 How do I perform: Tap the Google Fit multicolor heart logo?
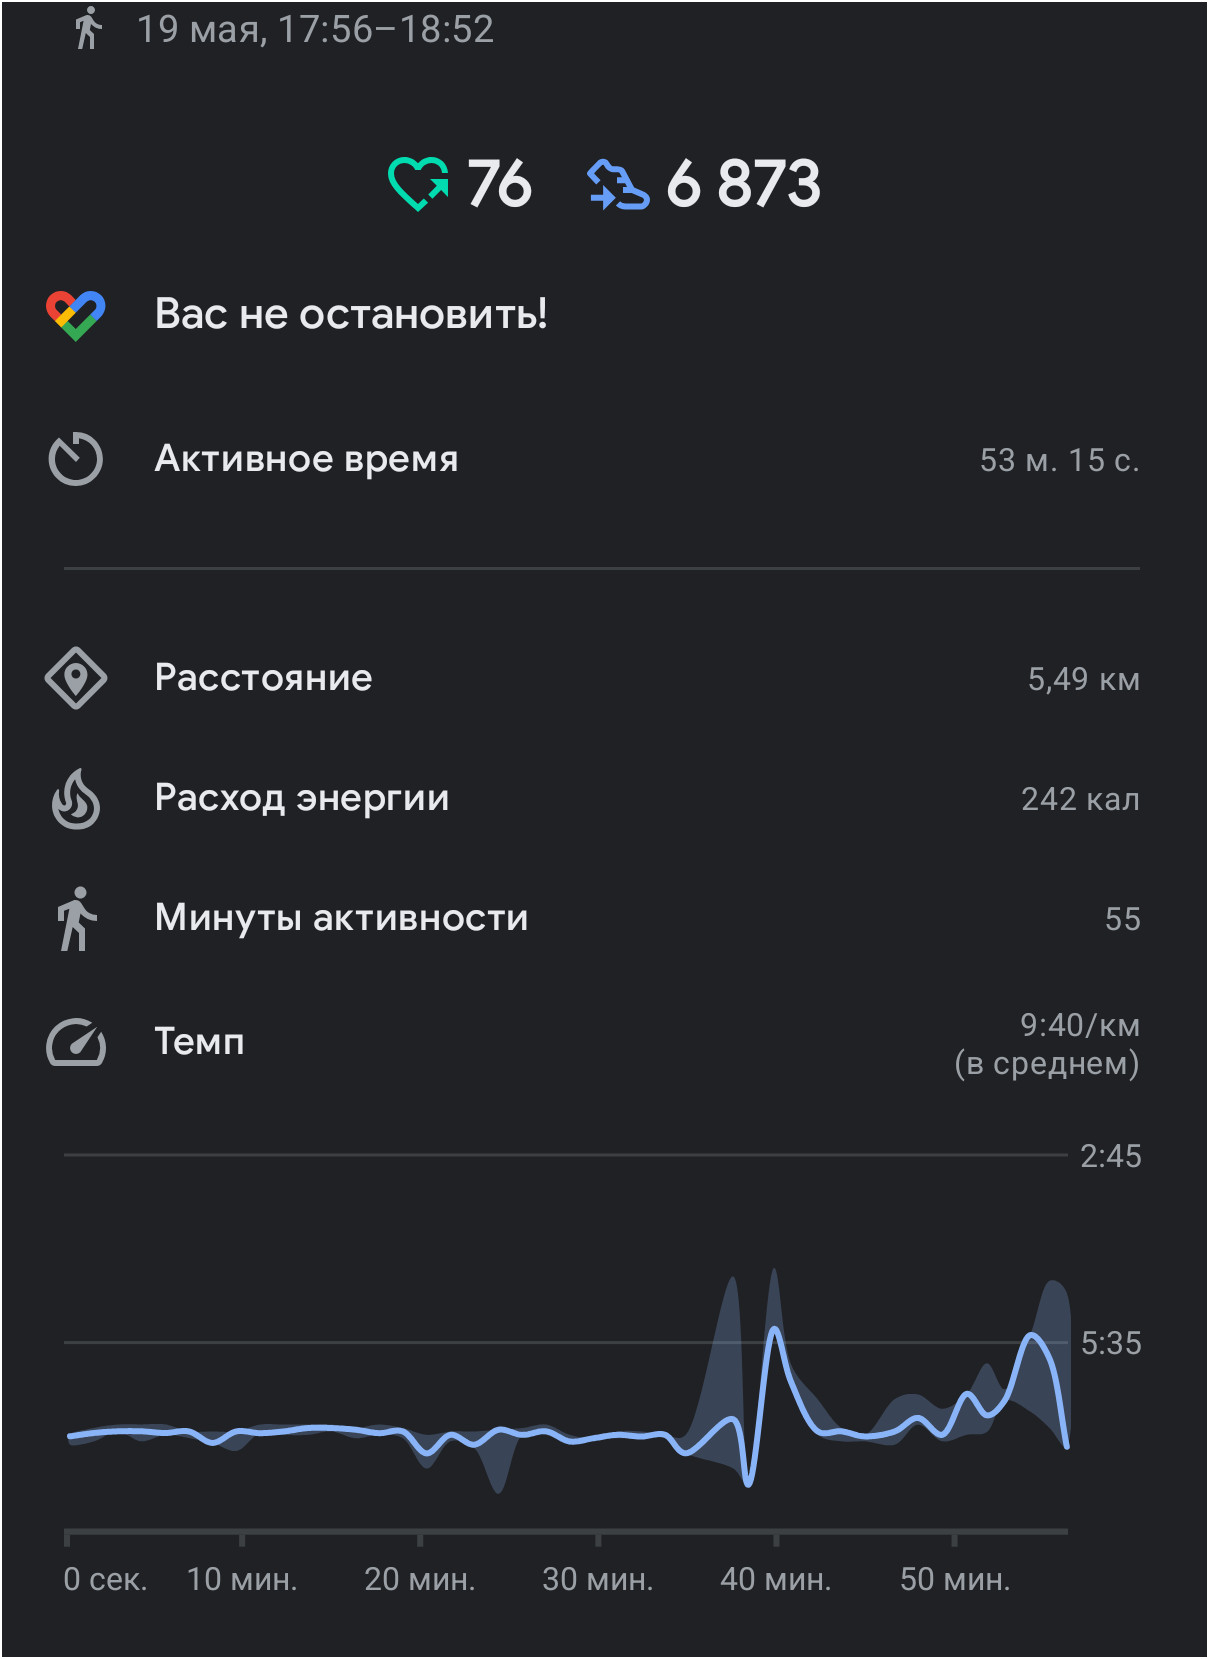[76, 315]
